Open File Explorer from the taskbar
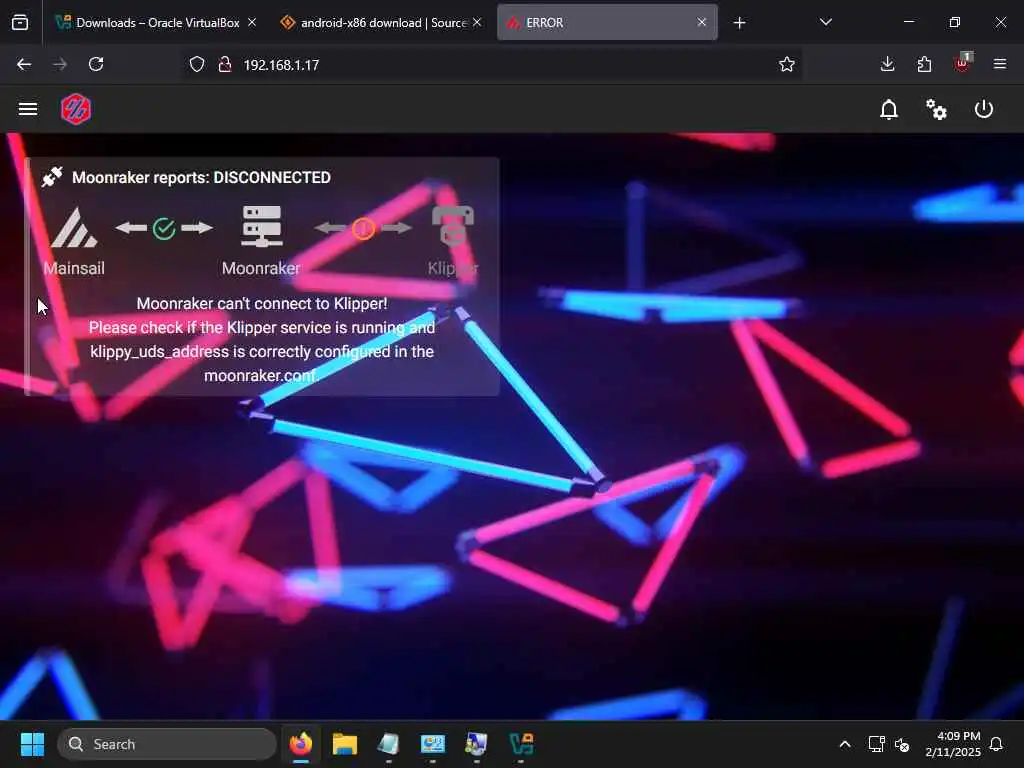Screen dimensions: 1024x768 (344, 744)
